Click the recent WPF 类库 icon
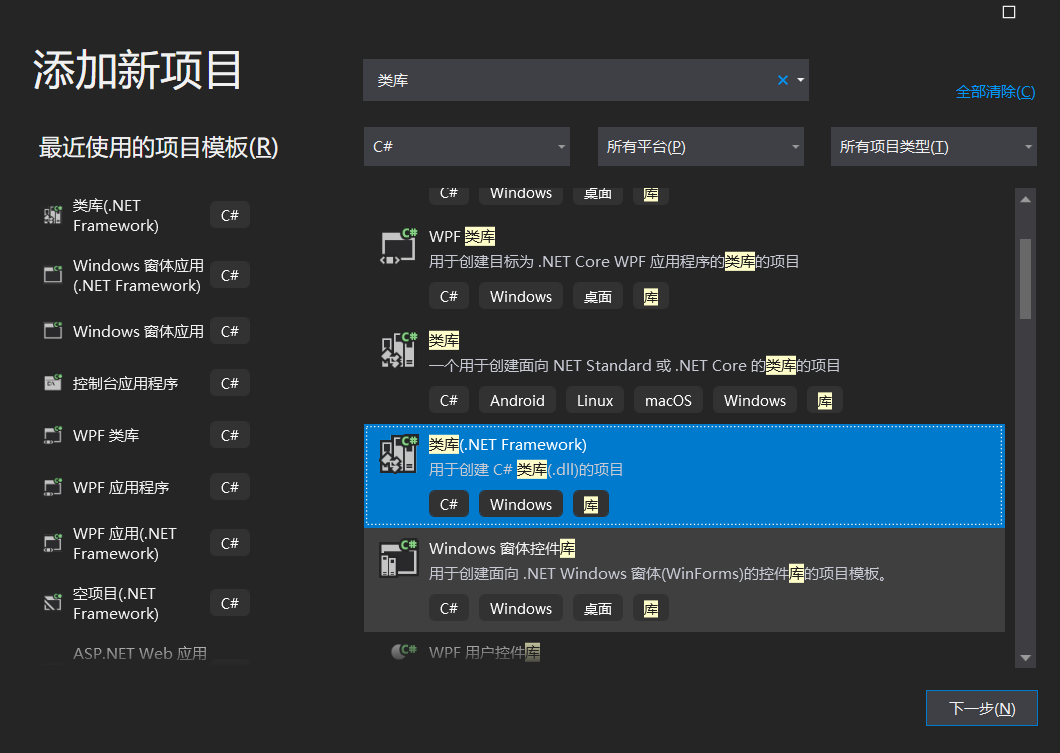Screen dimensions: 1060x753 click(x=53, y=435)
